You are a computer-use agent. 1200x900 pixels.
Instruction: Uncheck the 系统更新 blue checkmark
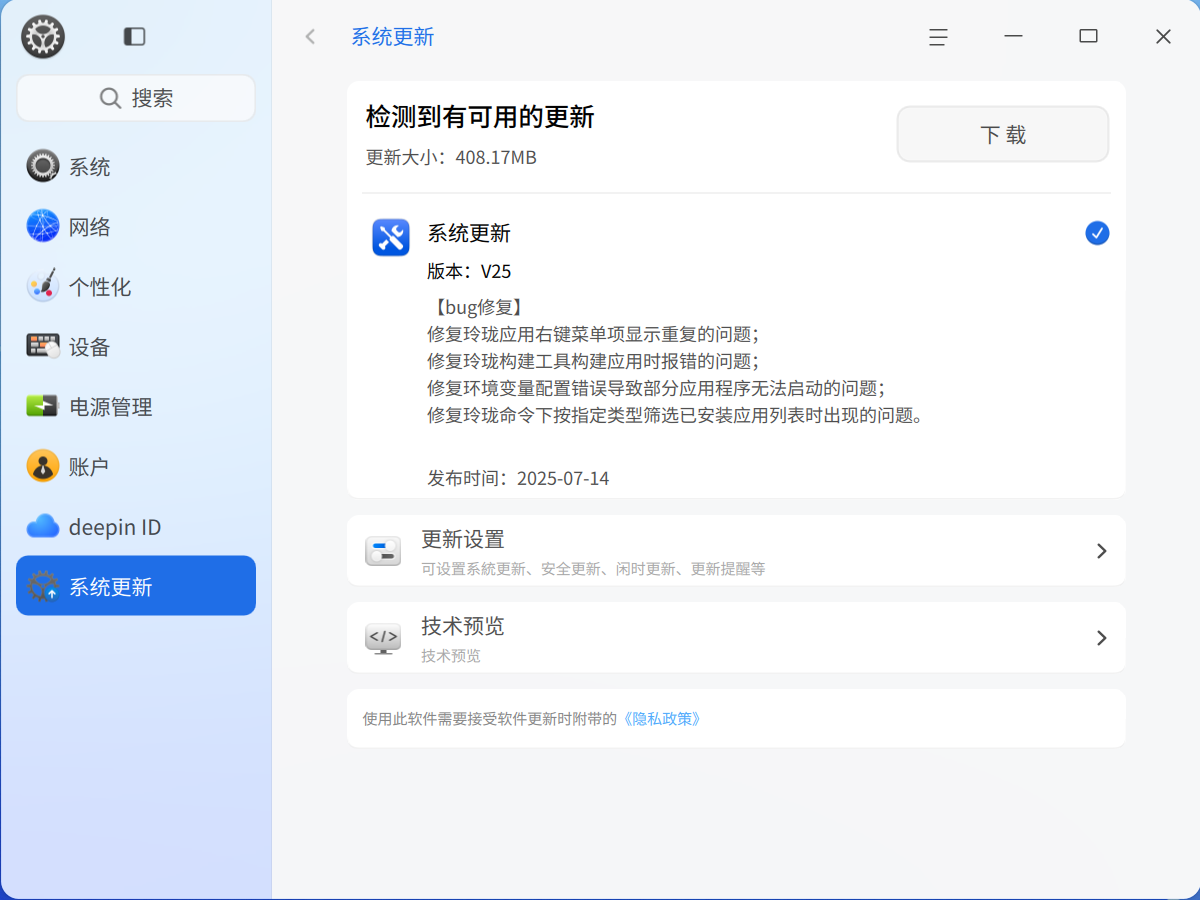coord(1097,233)
